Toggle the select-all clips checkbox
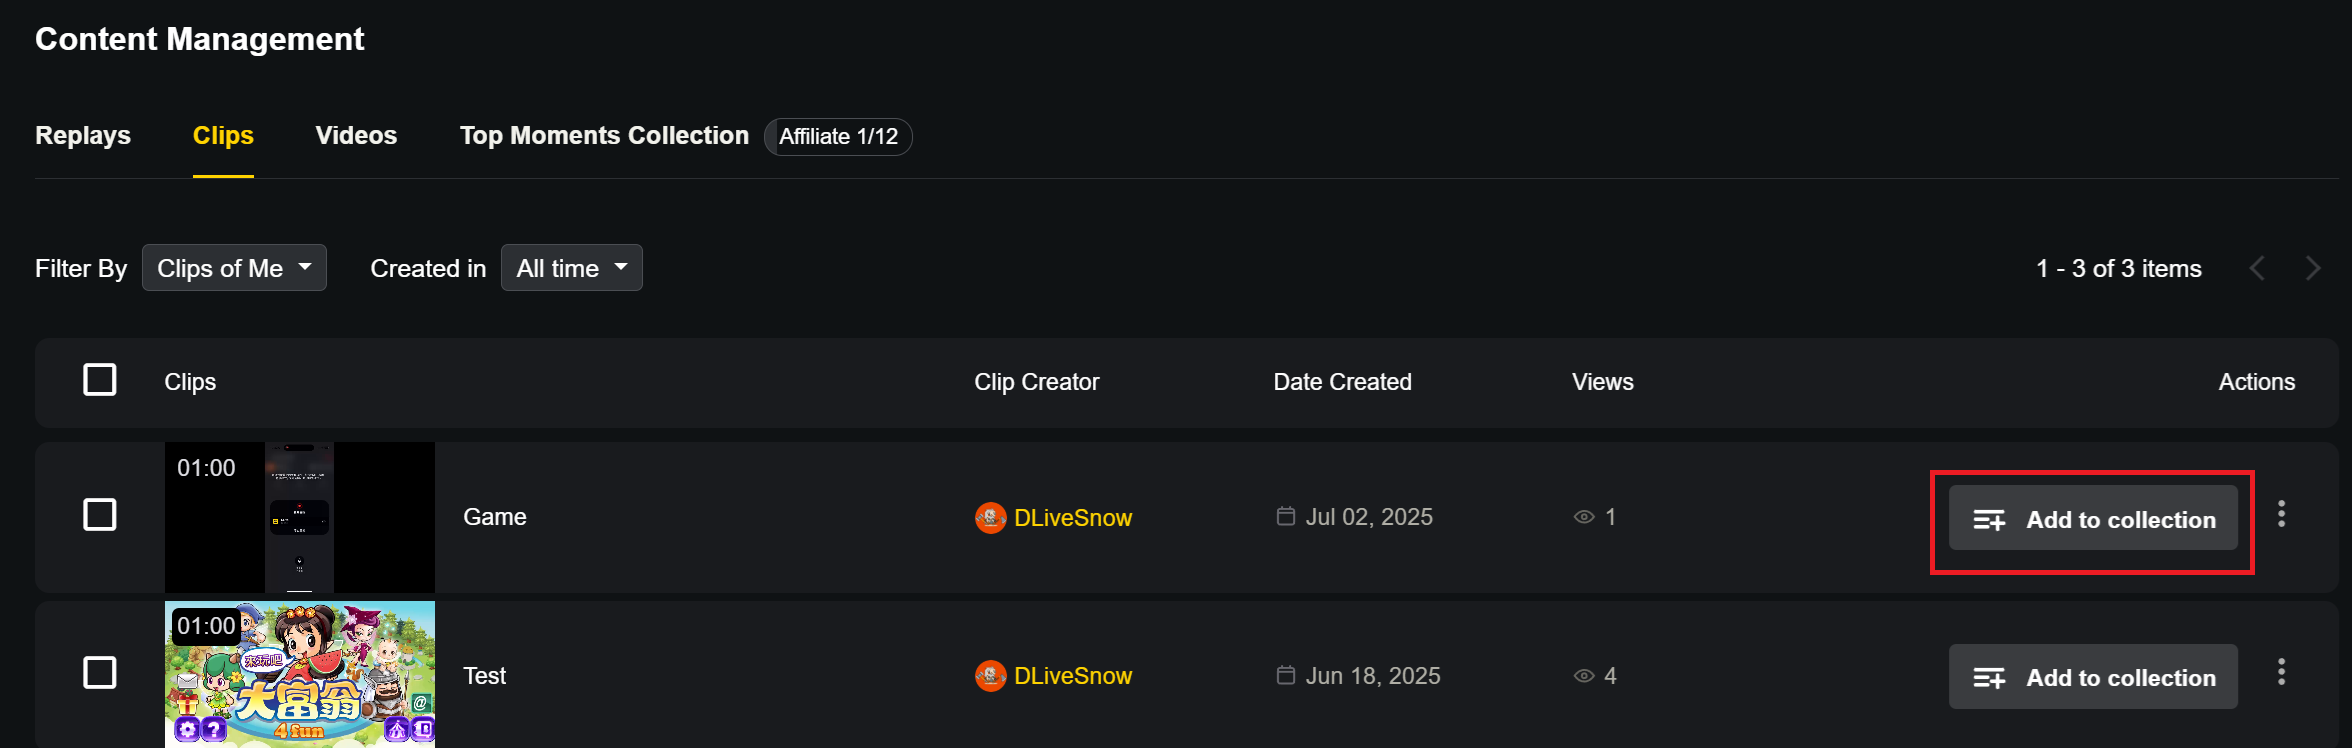The image size is (2352, 748). pos(100,380)
